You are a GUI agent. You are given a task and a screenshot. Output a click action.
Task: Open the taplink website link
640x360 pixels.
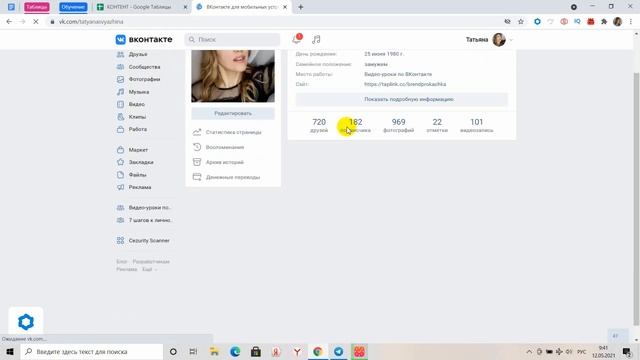pos(405,84)
